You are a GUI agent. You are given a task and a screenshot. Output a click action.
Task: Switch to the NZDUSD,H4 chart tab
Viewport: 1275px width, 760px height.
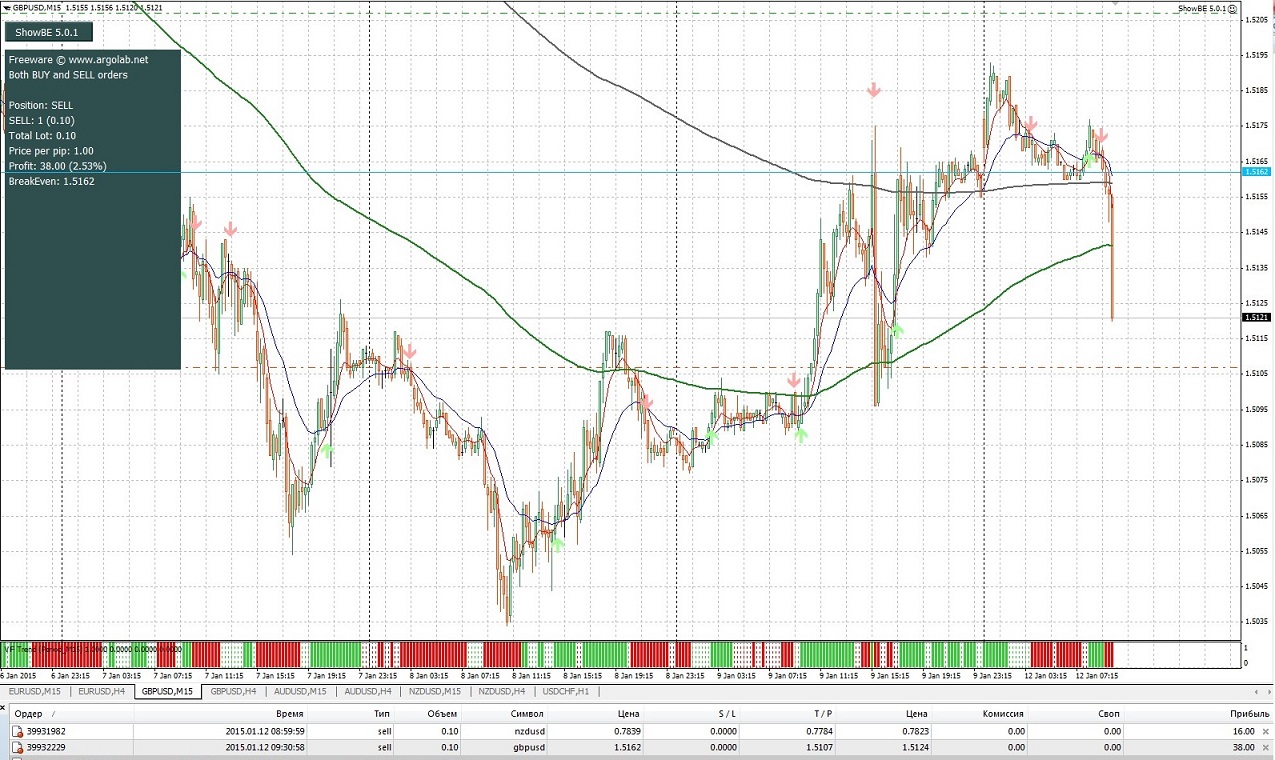click(x=502, y=691)
